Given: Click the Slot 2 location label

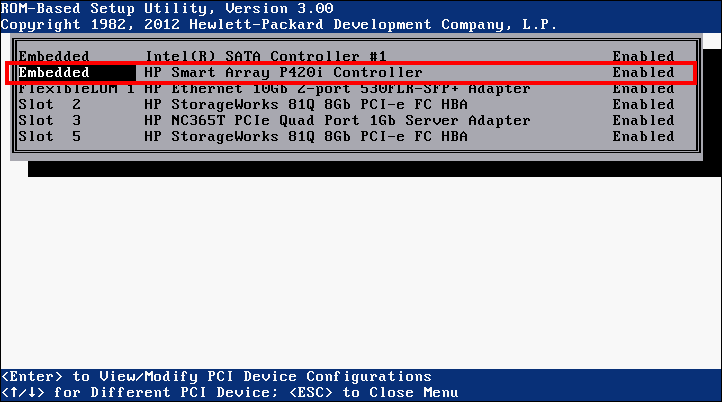Looking at the screenshot, I should (x=50, y=104).
